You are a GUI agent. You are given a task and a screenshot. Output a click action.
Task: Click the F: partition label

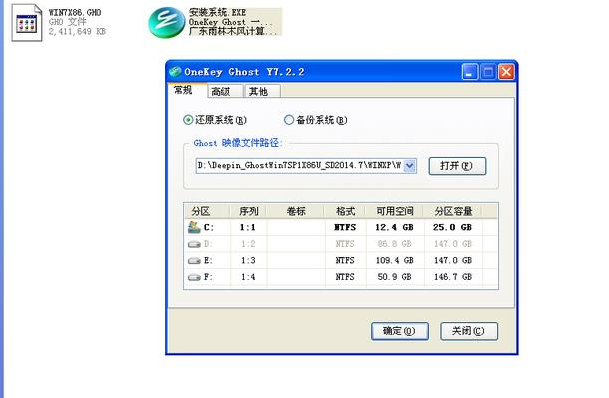[209, 277]
